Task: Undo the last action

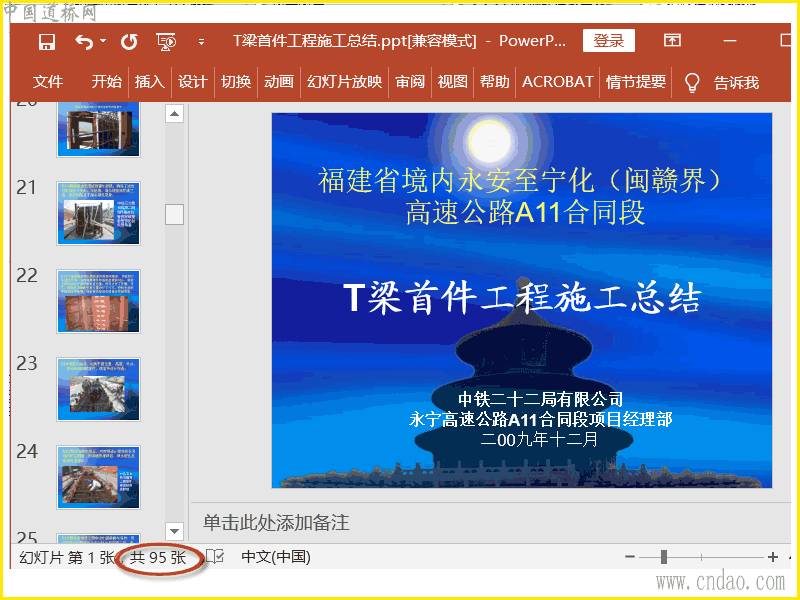Action: tap(84, 42)
